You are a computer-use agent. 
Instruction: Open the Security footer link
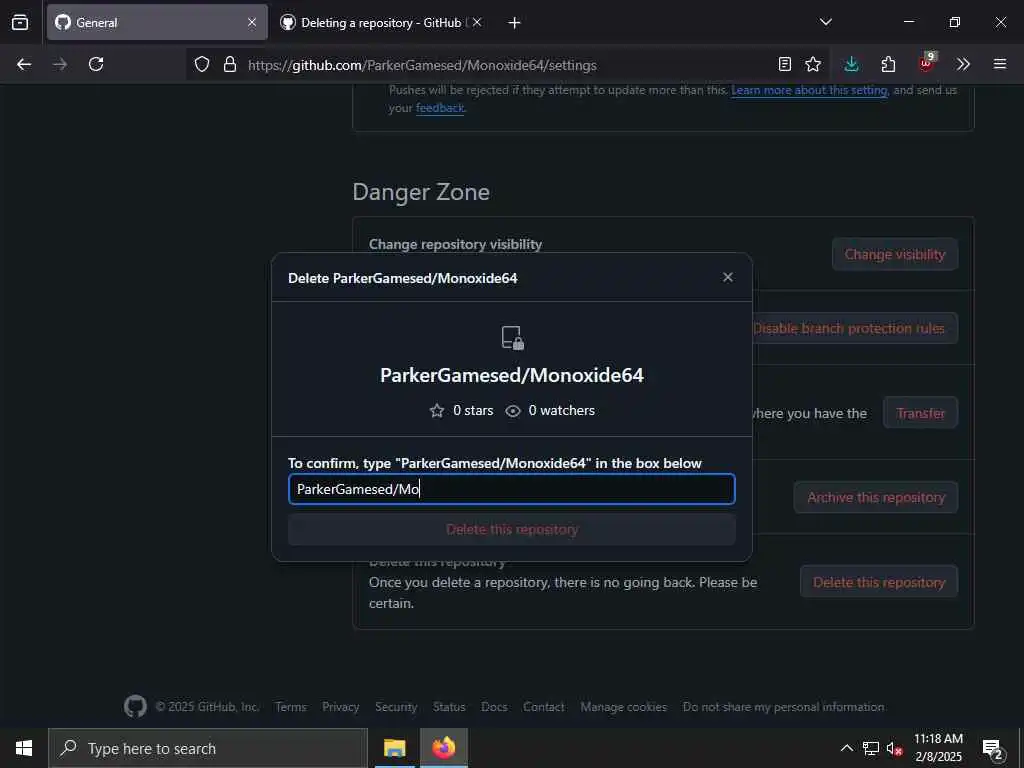pyautogui.click(x=396, y=707)
